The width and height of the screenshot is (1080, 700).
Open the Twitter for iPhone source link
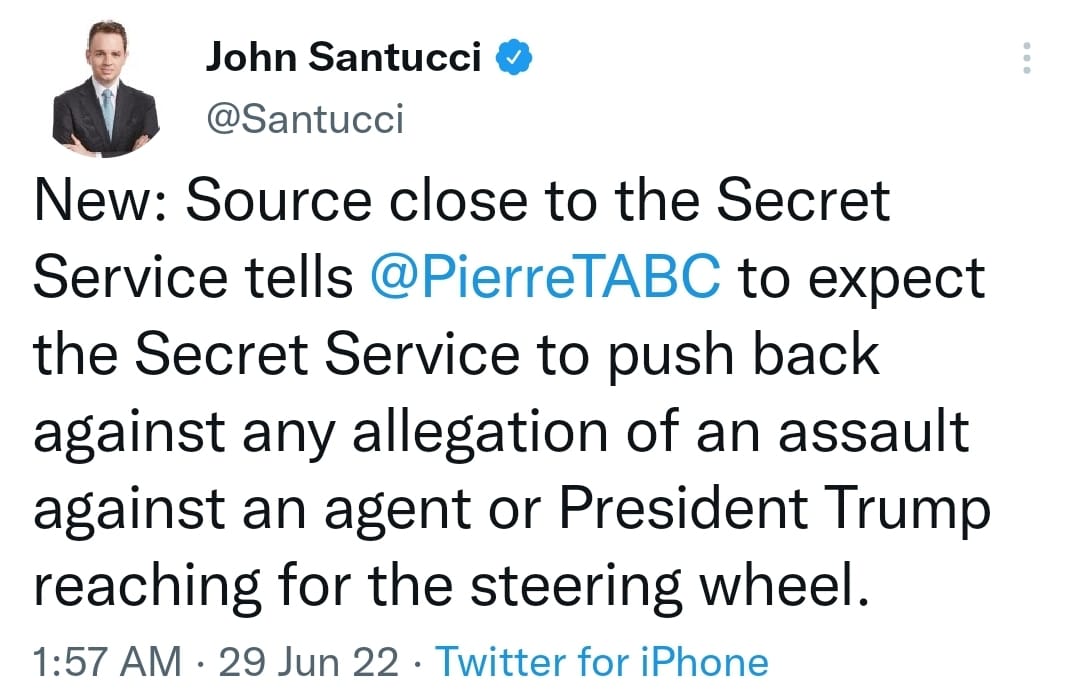pyautogui.click(x=603, y=662)
